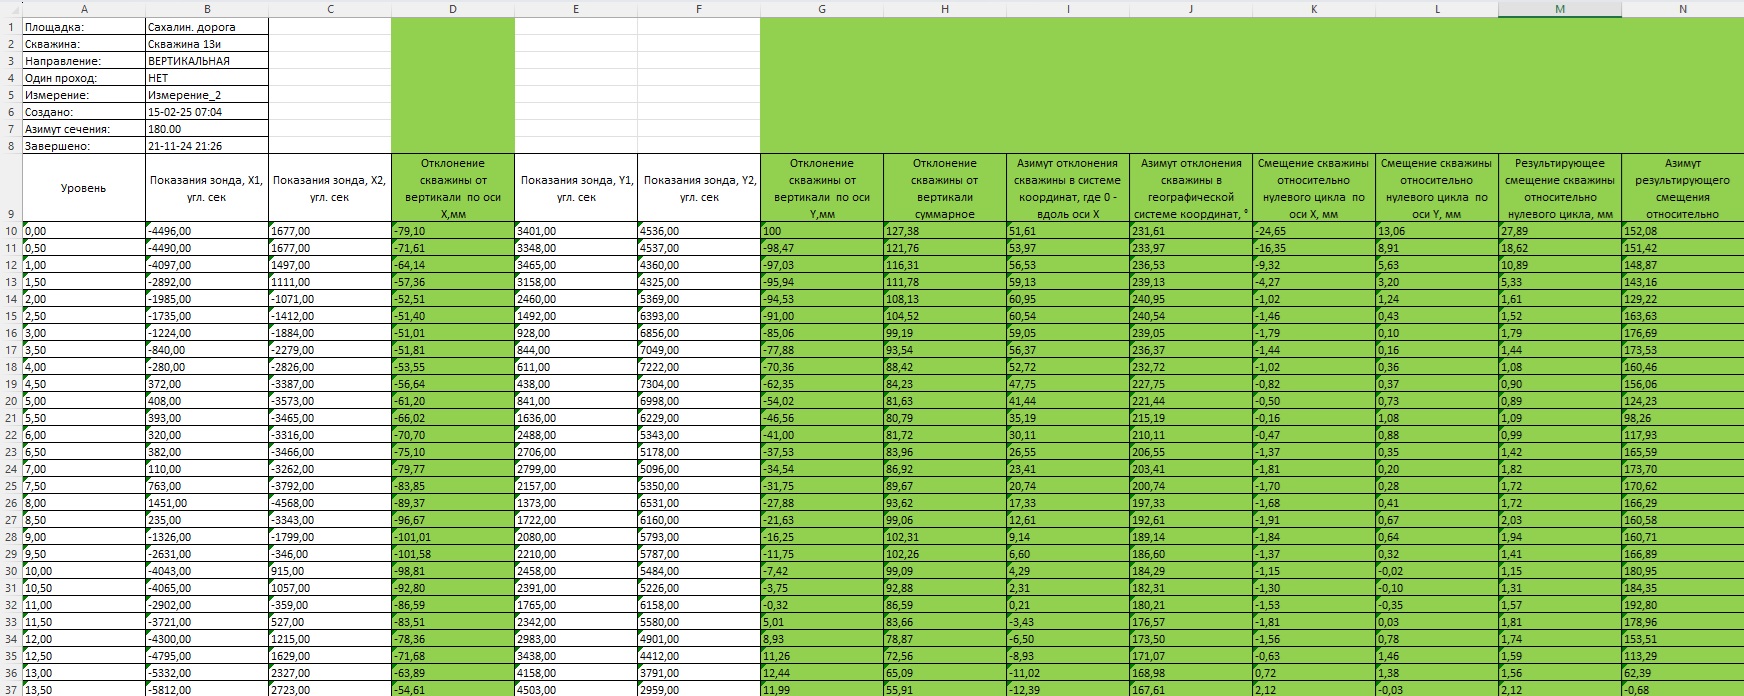Select the 'Показания зонда, X1' header cell
Image resolution: width=1744 pixels, height=696 pixels.
click(x=207, y=188)
